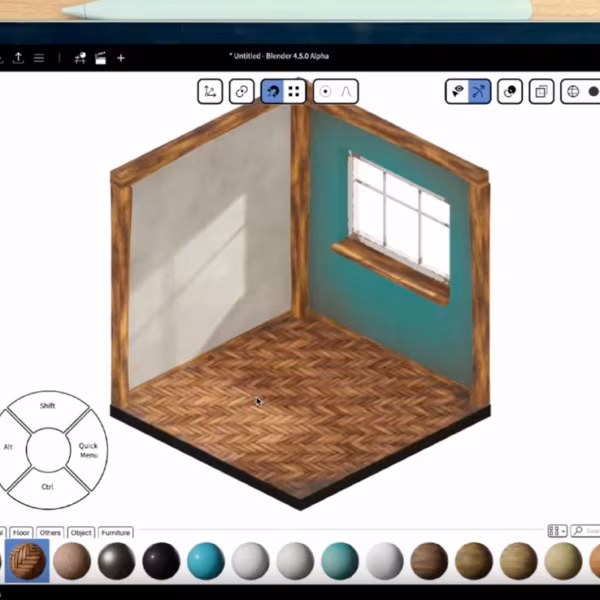
Task: Click the Quick Menu radial segment
Action: (x=88, y=450)
